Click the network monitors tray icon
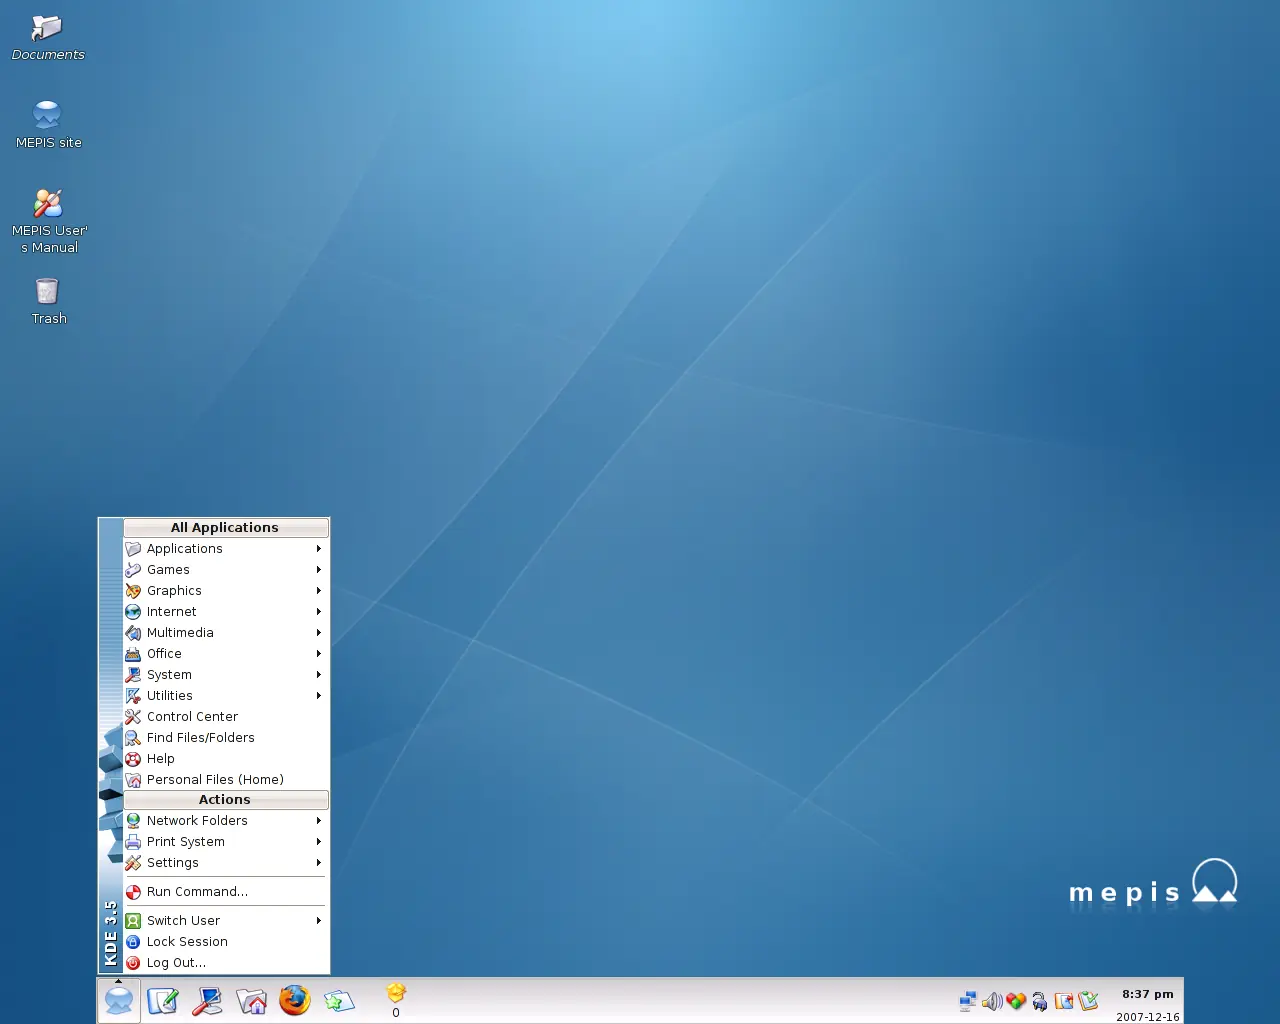 tap(968, 1001)
